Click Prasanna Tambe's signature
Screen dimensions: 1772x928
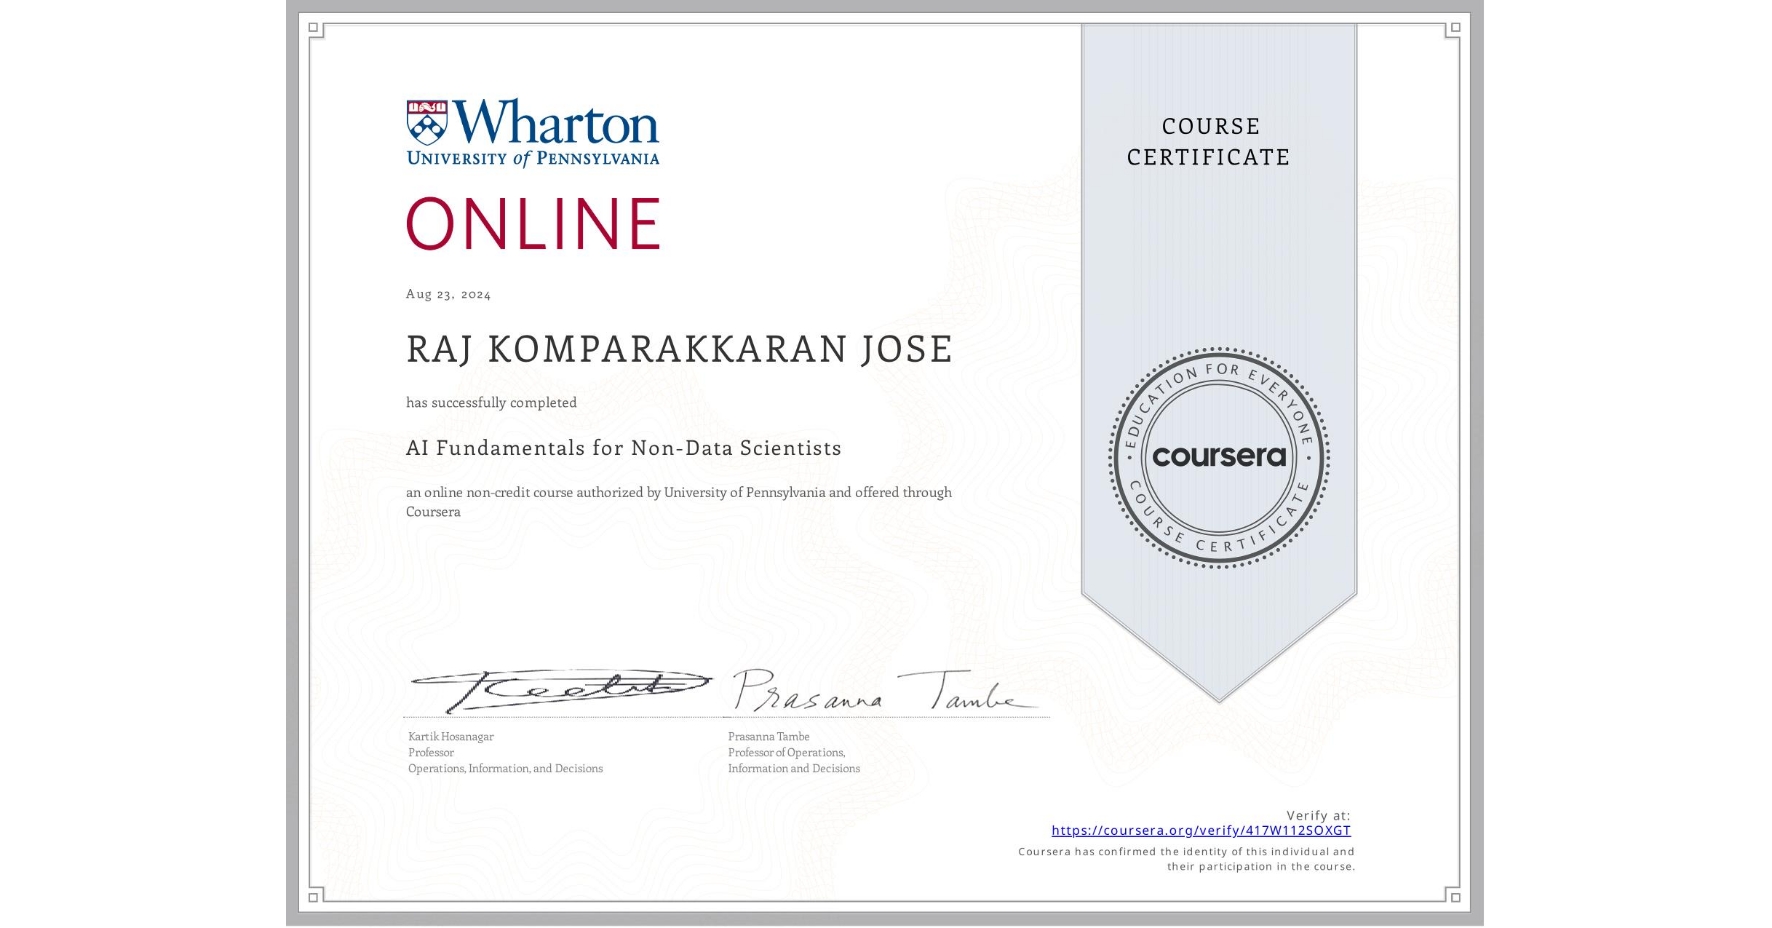click(875, 690)
